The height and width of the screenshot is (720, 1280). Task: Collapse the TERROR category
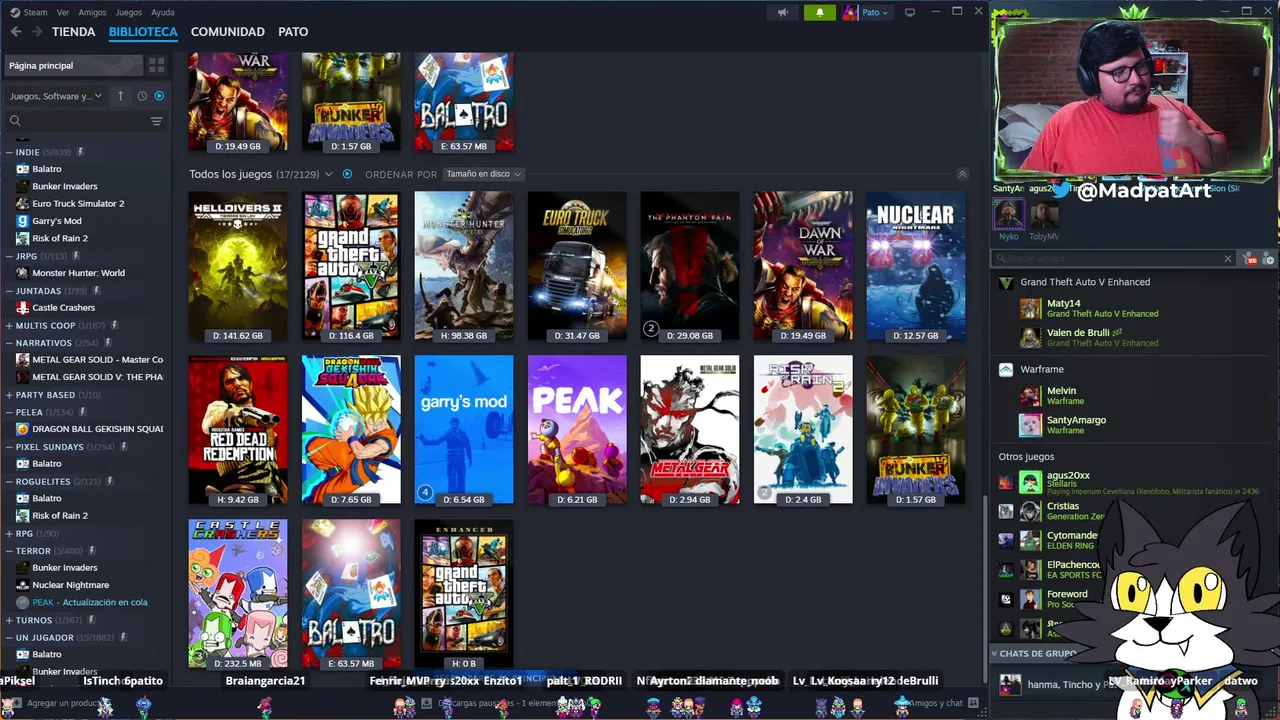click(9, 550)
